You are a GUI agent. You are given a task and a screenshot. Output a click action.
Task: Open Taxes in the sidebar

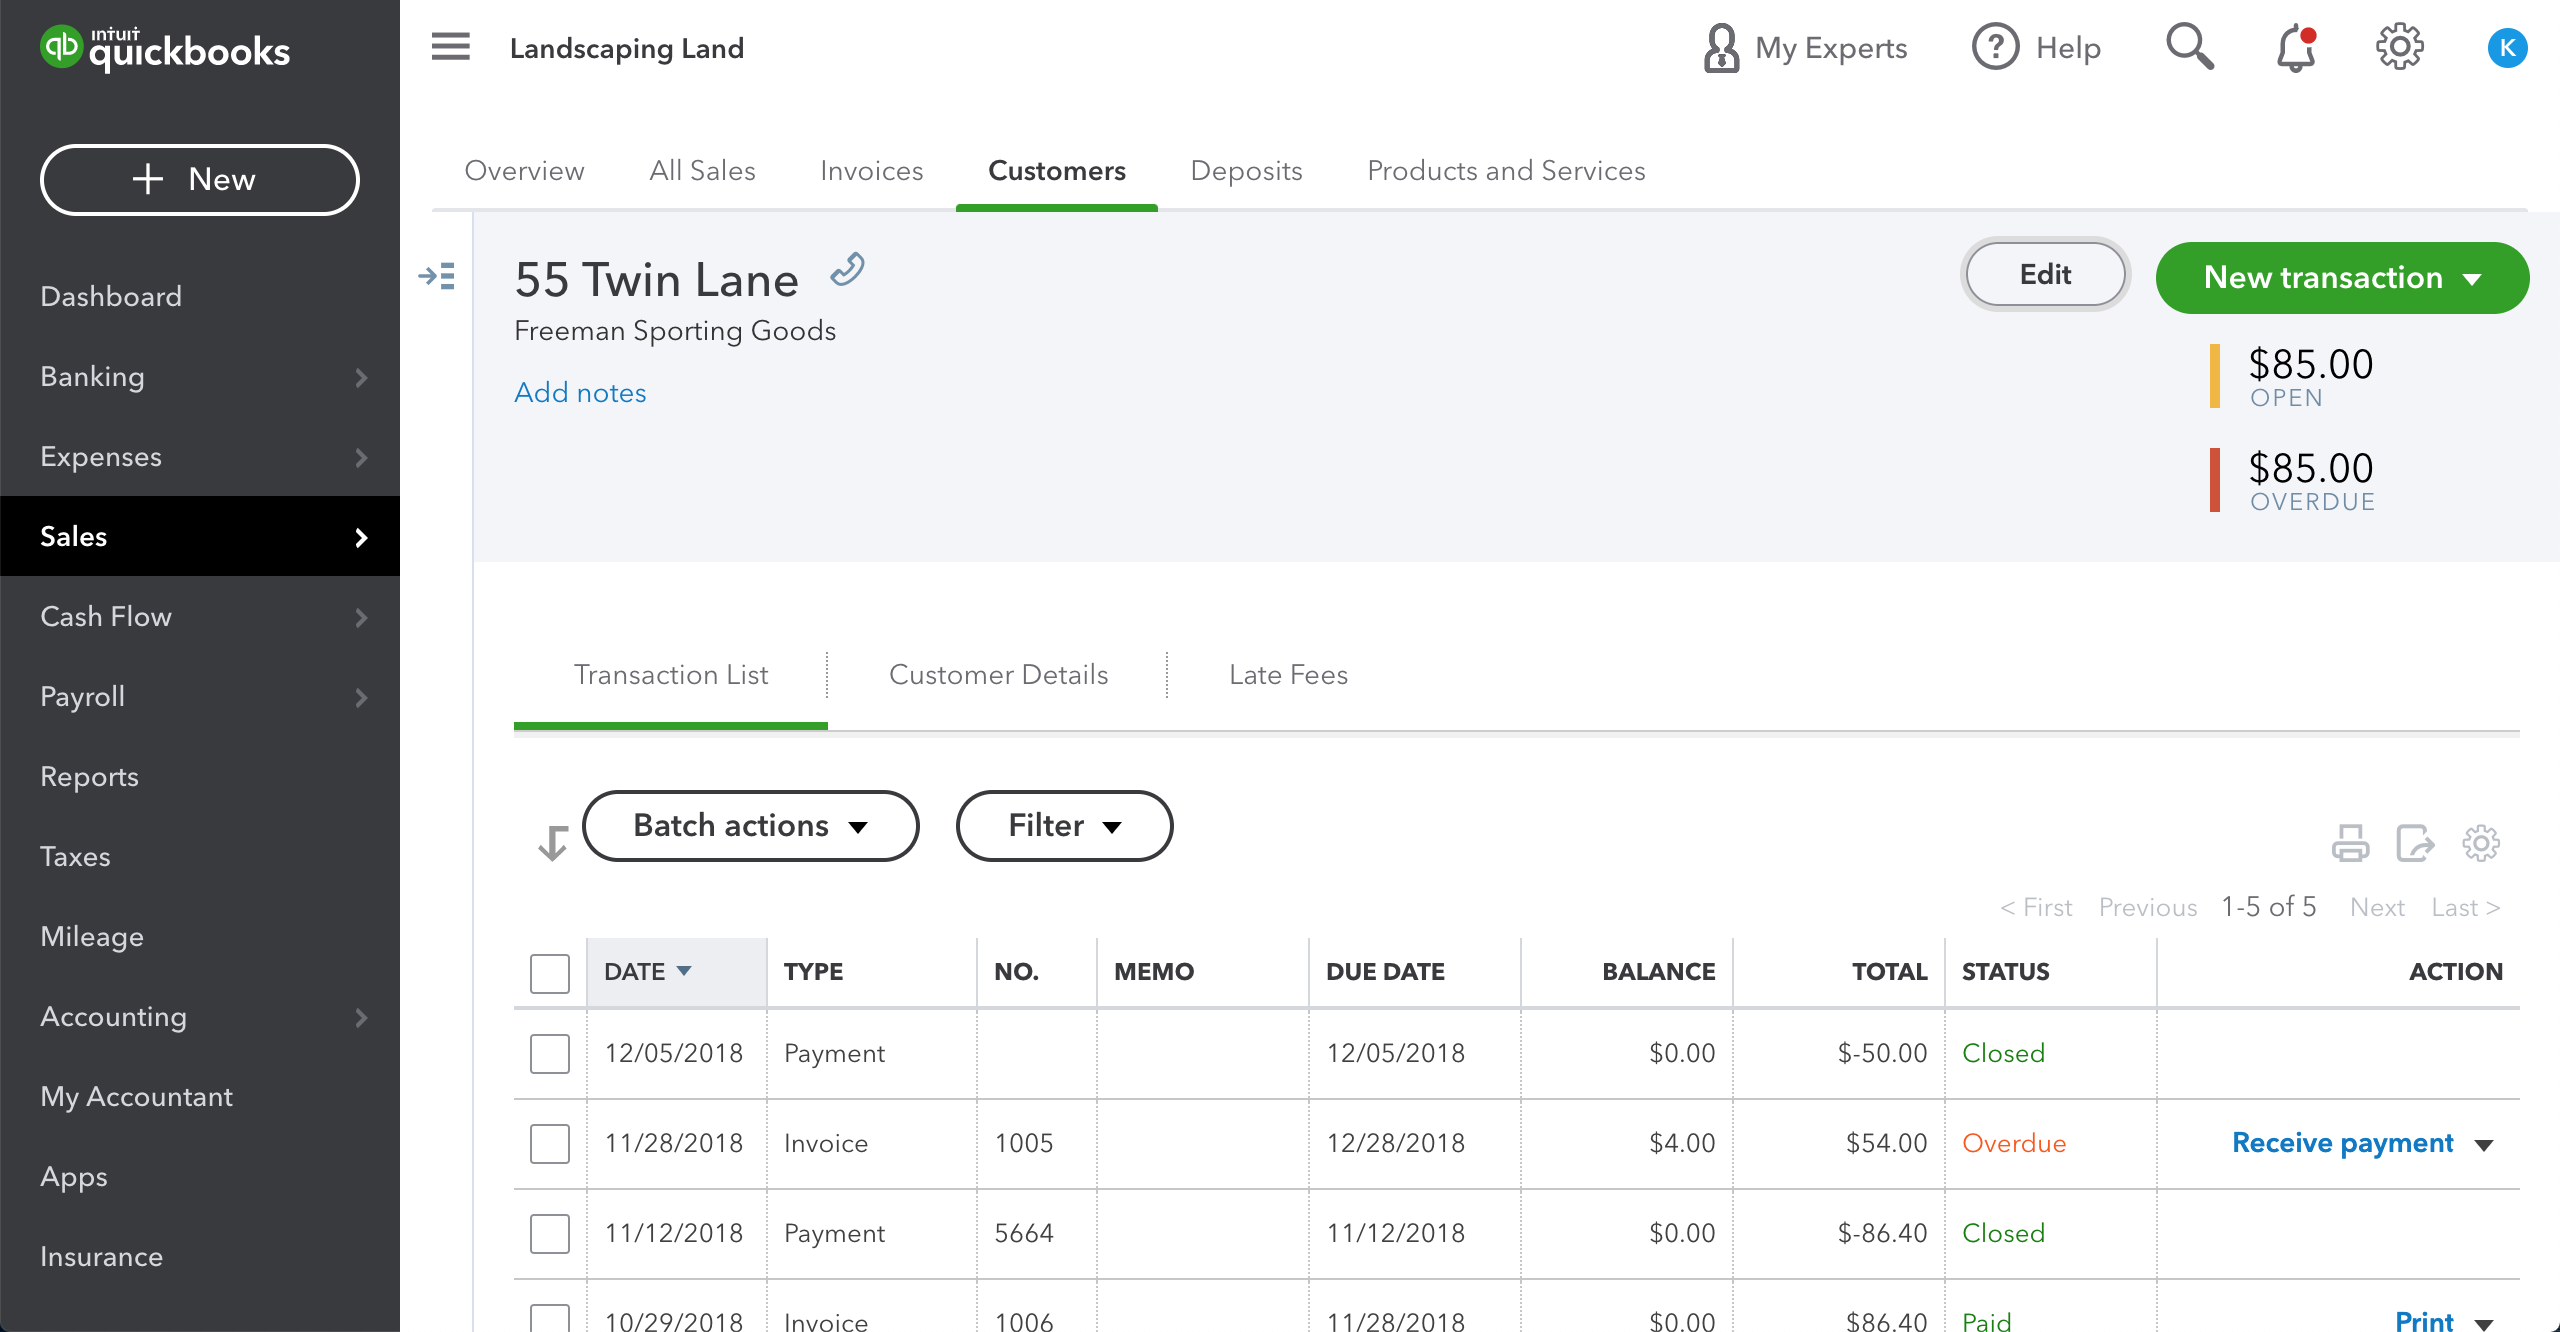pyautogui.click(x=75, y=857)
